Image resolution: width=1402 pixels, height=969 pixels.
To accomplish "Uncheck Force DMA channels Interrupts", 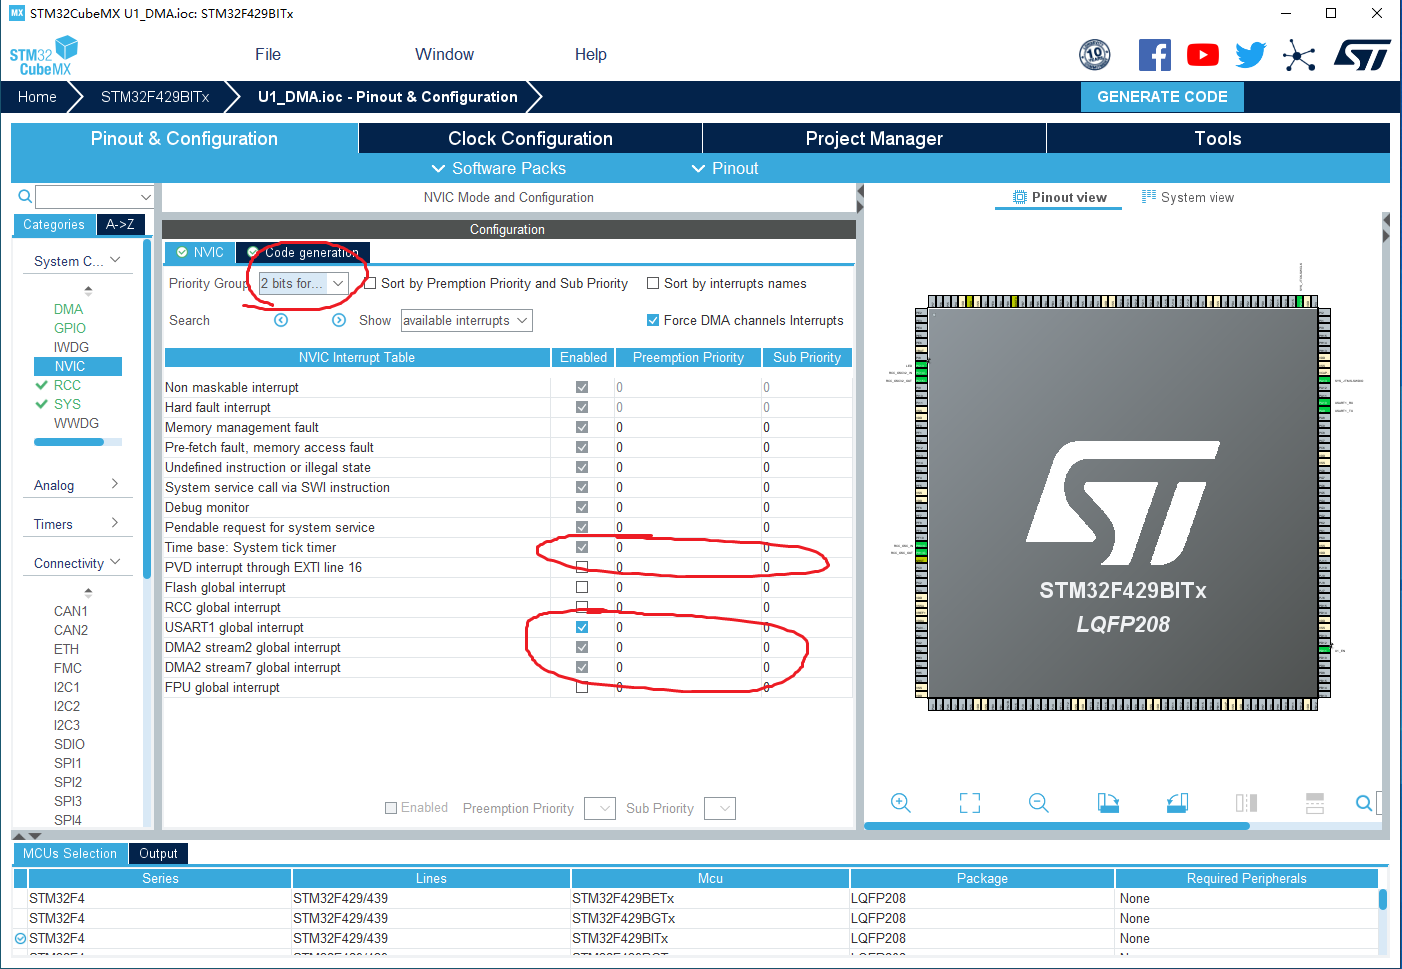I will [653, 320].
